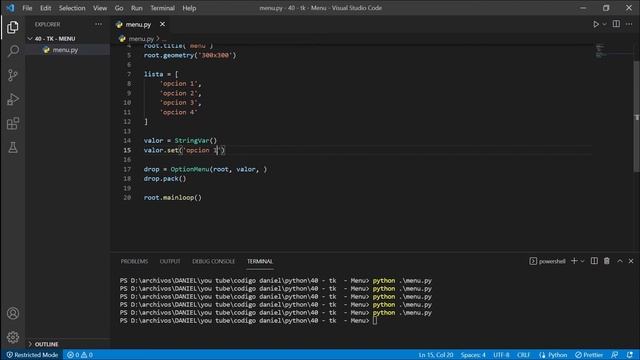Open the Manage gear settings
Image resolution: width=640 pixels, height=360 pixels.
click(13, 337)
